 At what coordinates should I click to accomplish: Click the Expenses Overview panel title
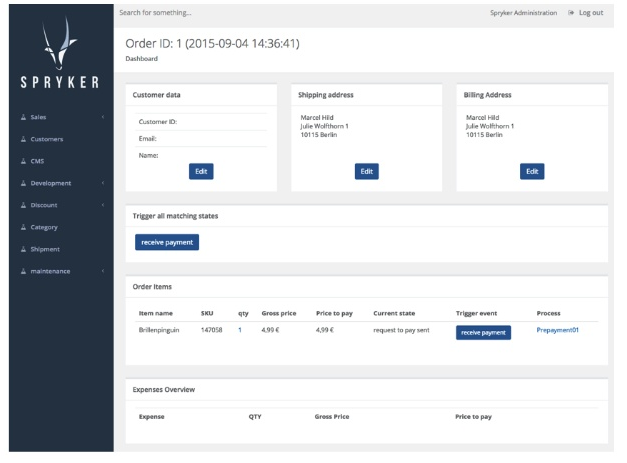164,389
